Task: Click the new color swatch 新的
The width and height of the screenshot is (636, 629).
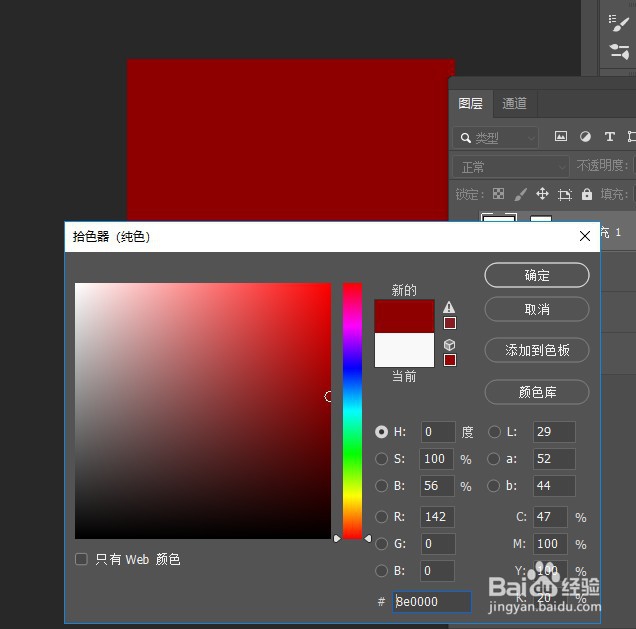Action: click(x=404, y=316)
